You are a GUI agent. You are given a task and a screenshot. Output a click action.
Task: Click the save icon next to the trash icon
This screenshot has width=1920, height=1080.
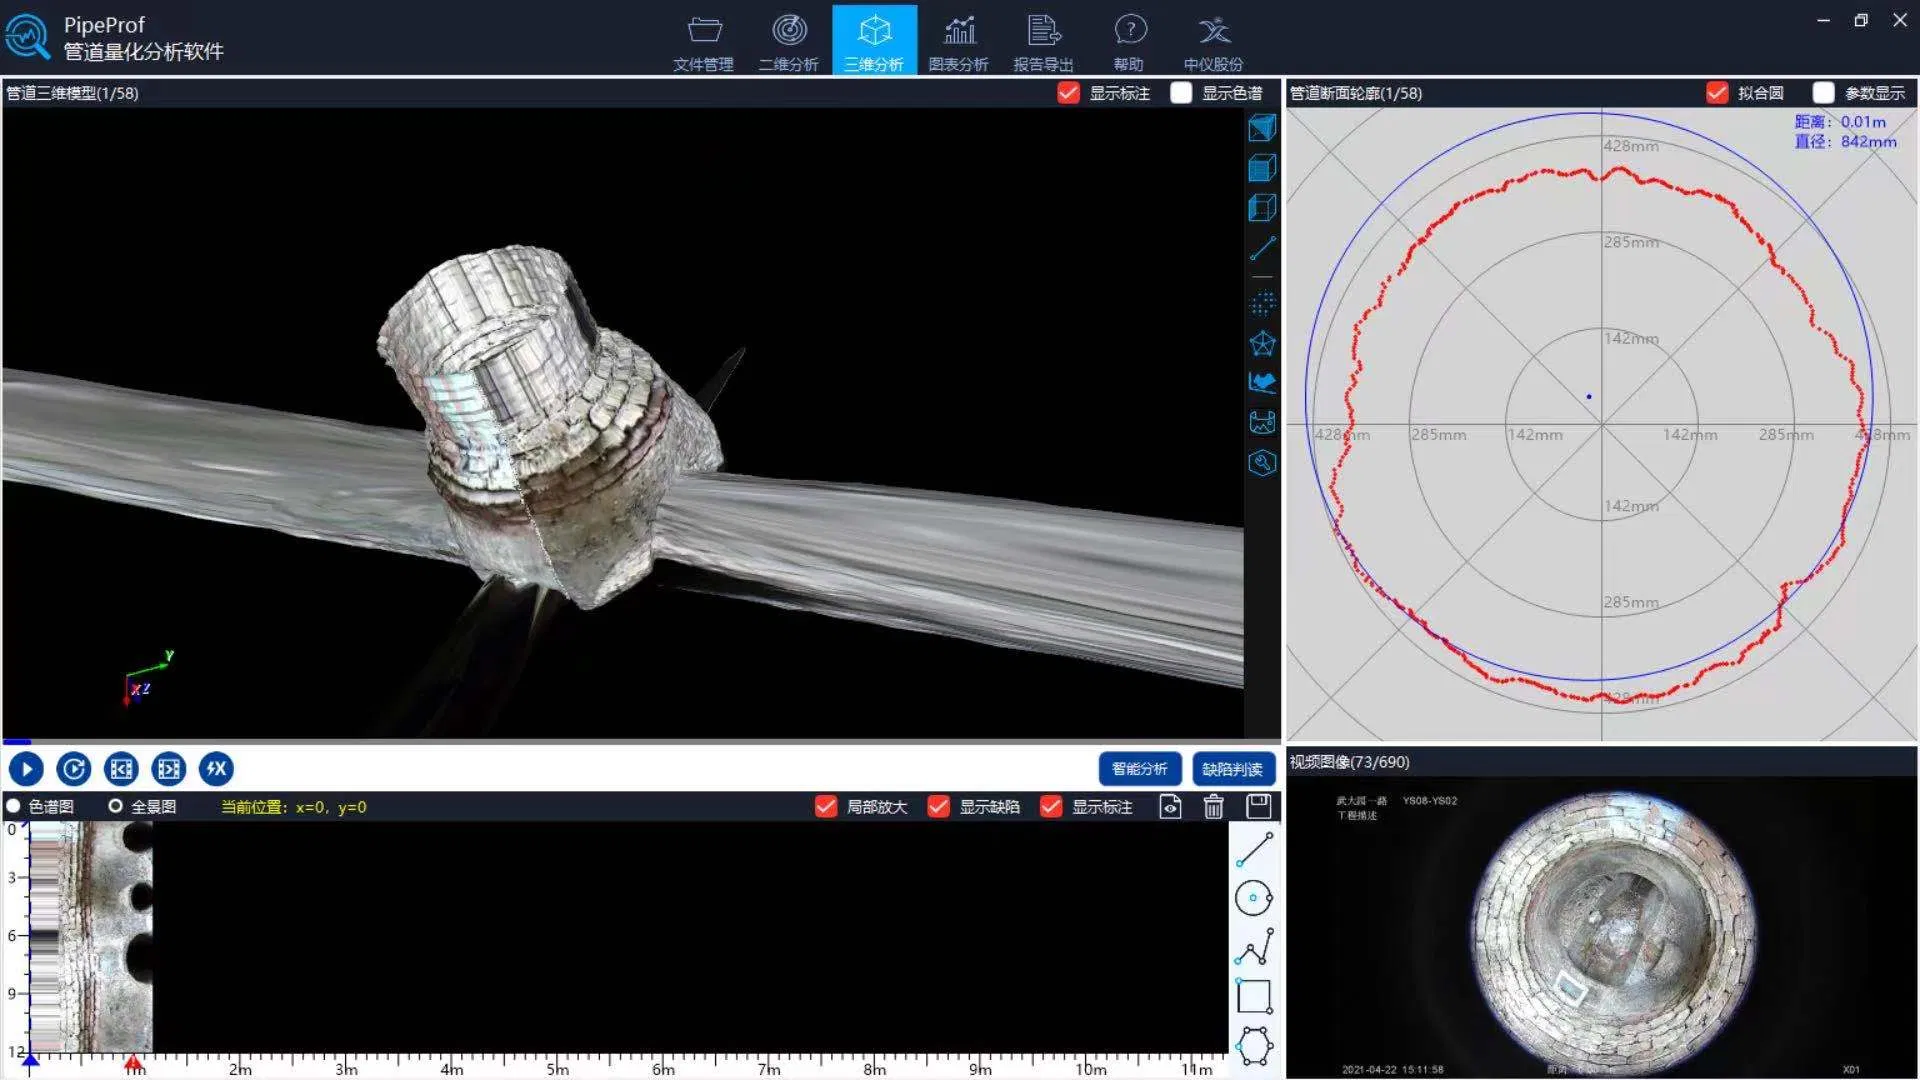(x=1258, y=806)
